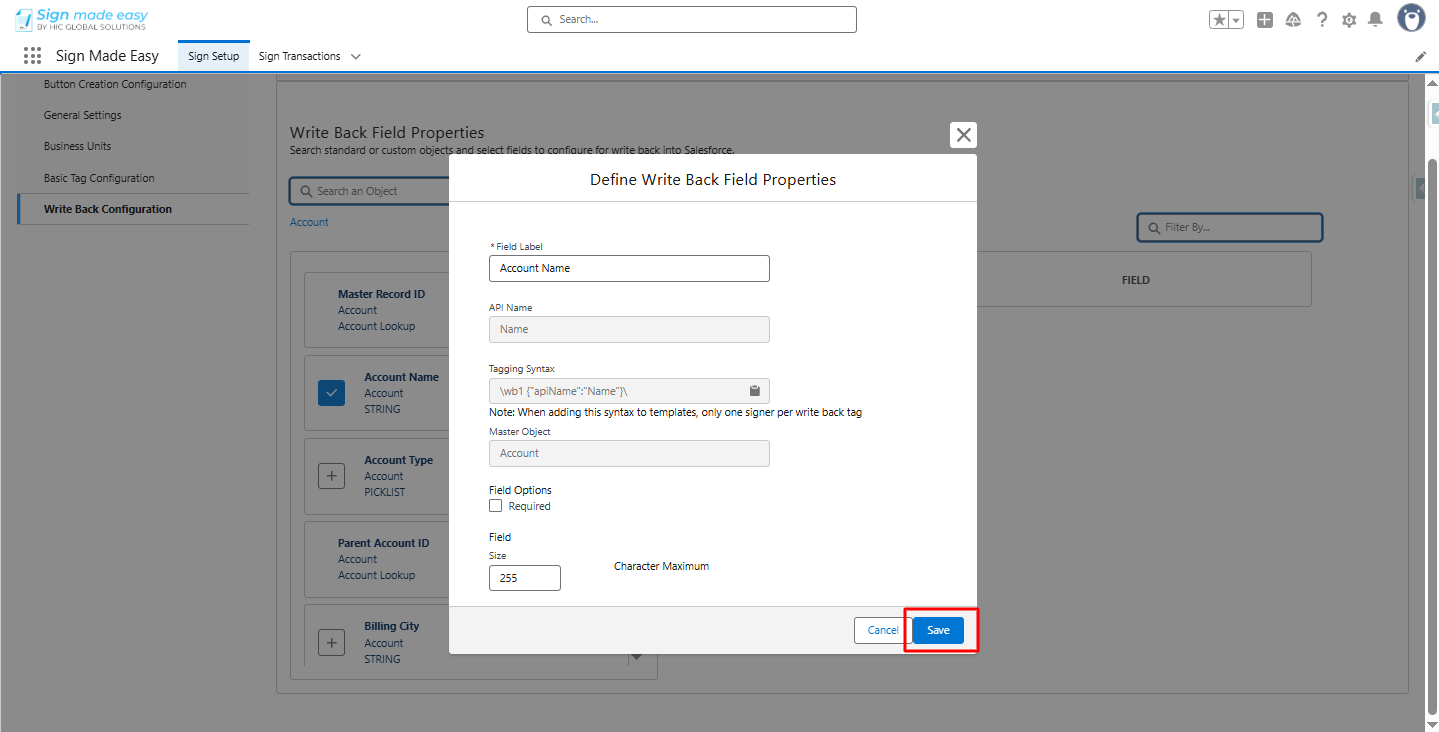Viewport: 1439px width, 732px height.
Task: Open the Salesforce guidance cloud icon
Action: click(1293, 20)
